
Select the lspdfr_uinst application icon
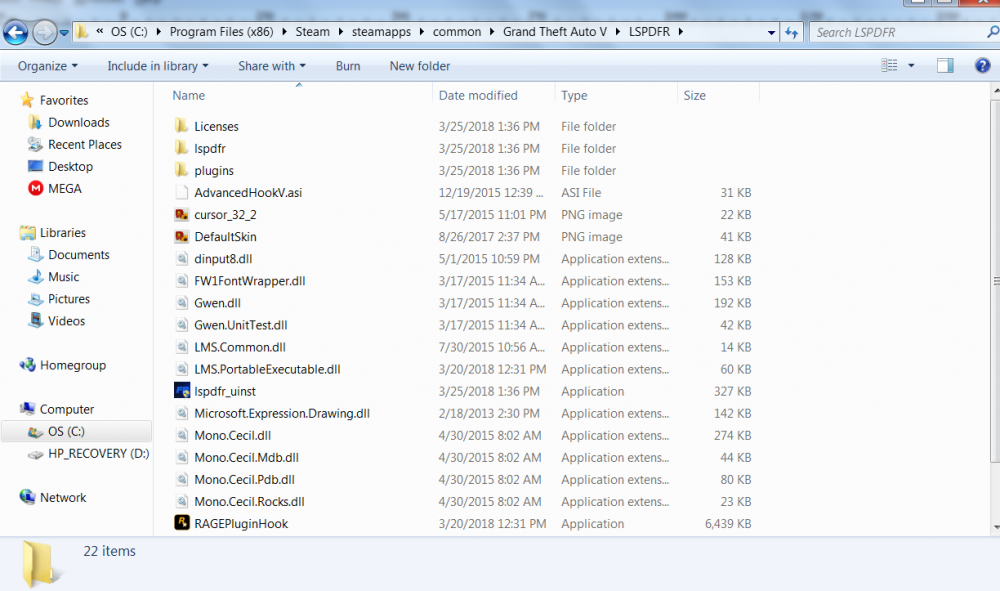182,391
